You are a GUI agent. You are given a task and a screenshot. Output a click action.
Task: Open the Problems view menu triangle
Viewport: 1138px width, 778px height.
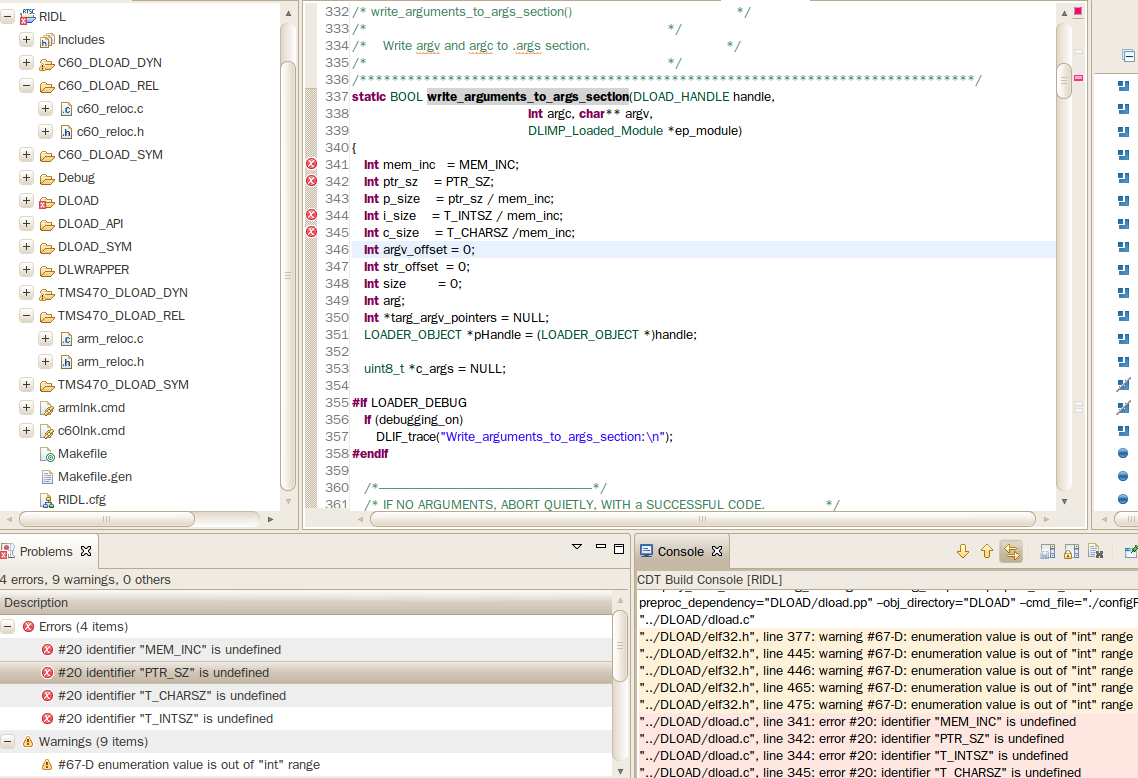(x=576, y=547)
